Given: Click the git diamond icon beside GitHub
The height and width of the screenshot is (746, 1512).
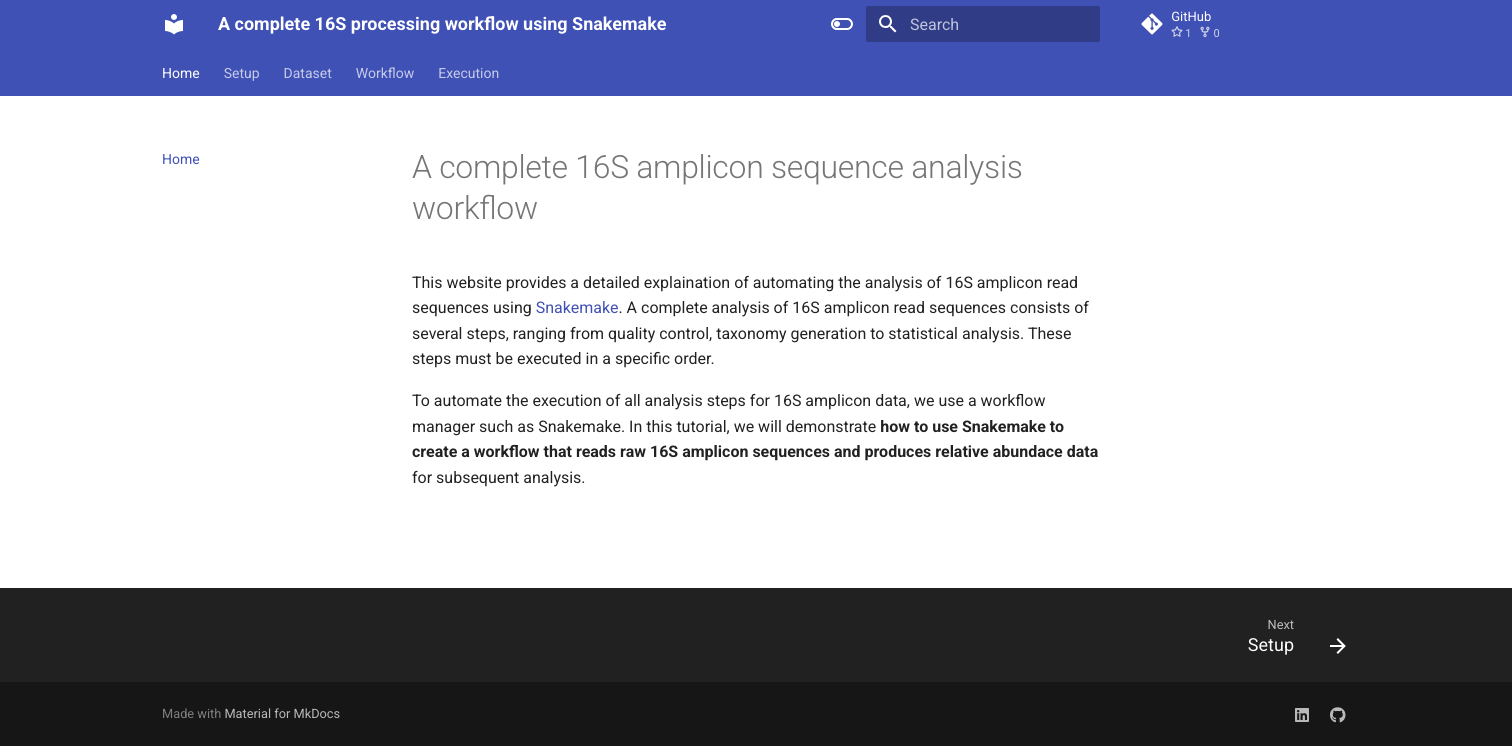Looking at the screenshot, I should point(1152,24).
